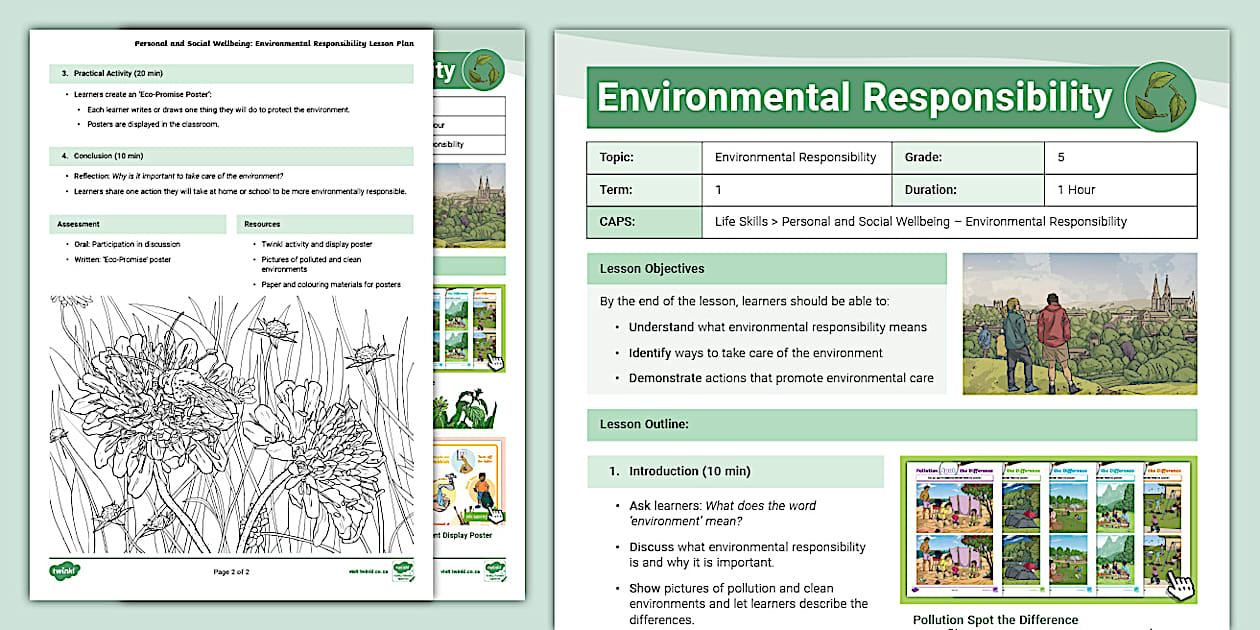Click the 'Lesson Outline:' banner
Image resolution: width=1260 pixels, height=630 pixels.
pyautogui.click(x=890, y=425)
